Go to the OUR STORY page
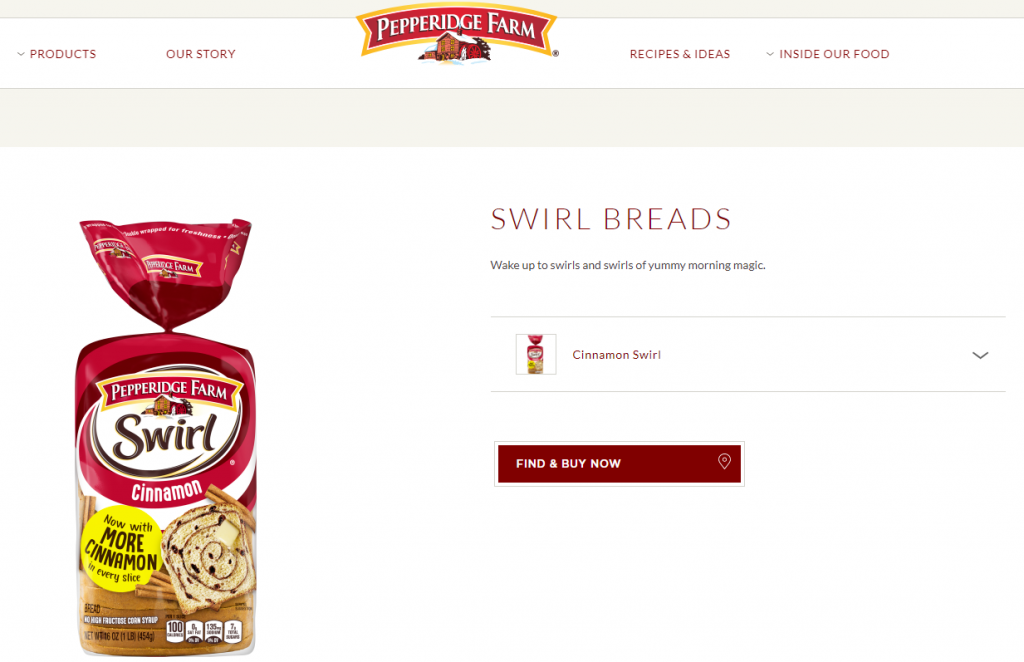 pos(200,54)
